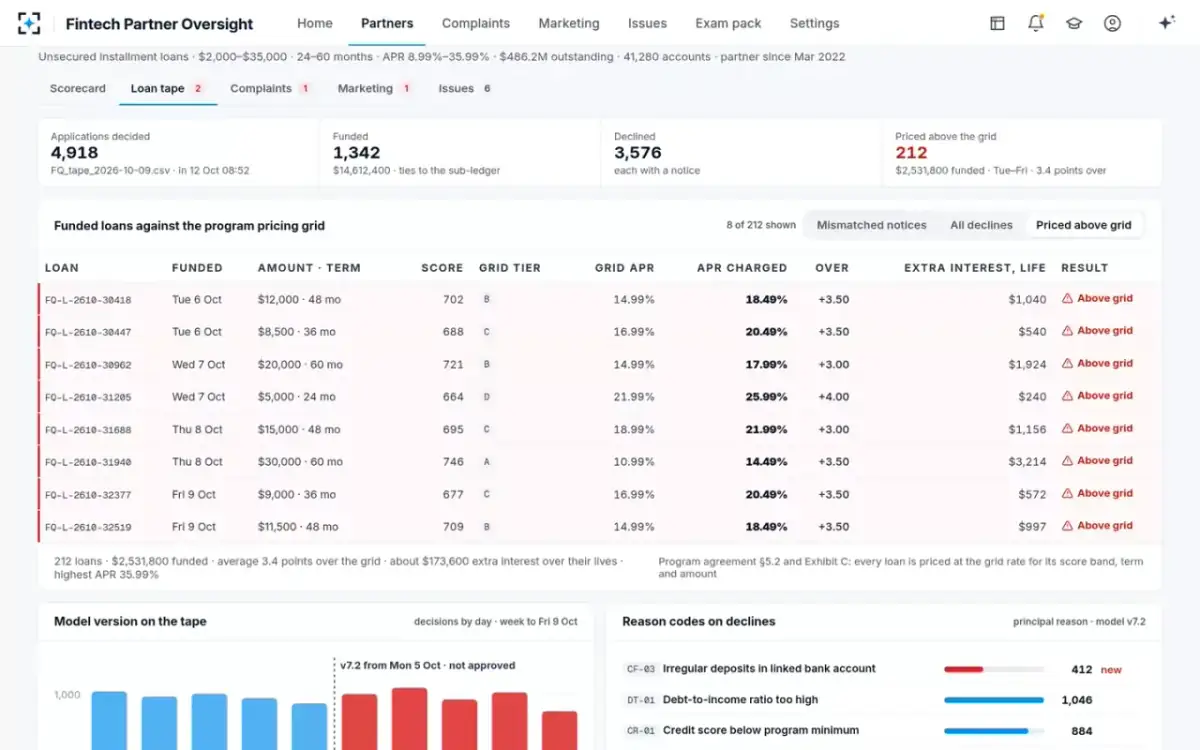Switch filter to Mismatched notices
The height and width of the screenshot is (750, 1200).
871,225
